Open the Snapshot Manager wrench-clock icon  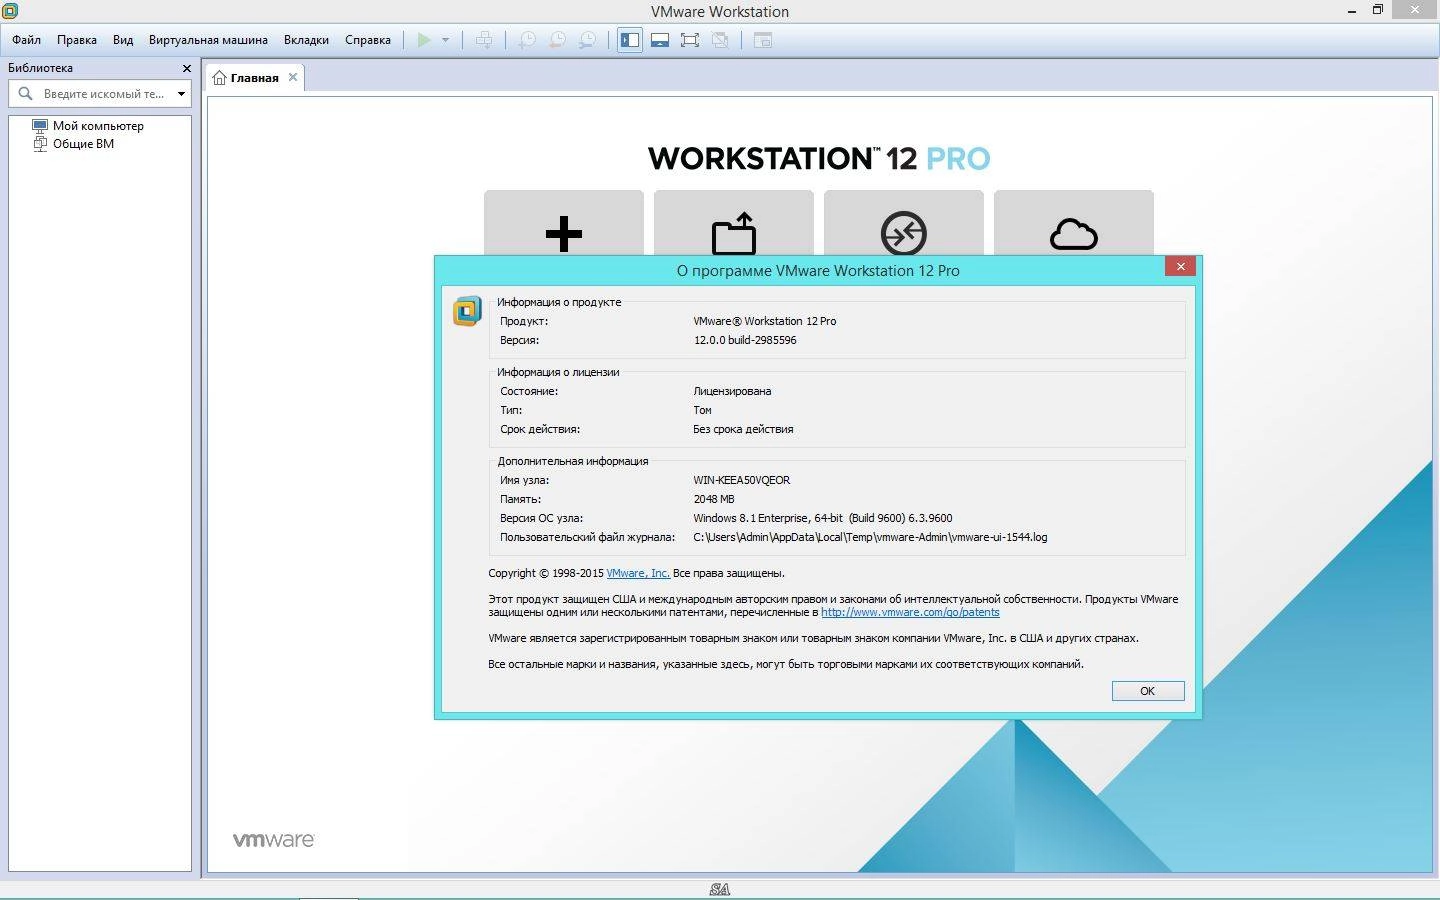coord(588,40)
